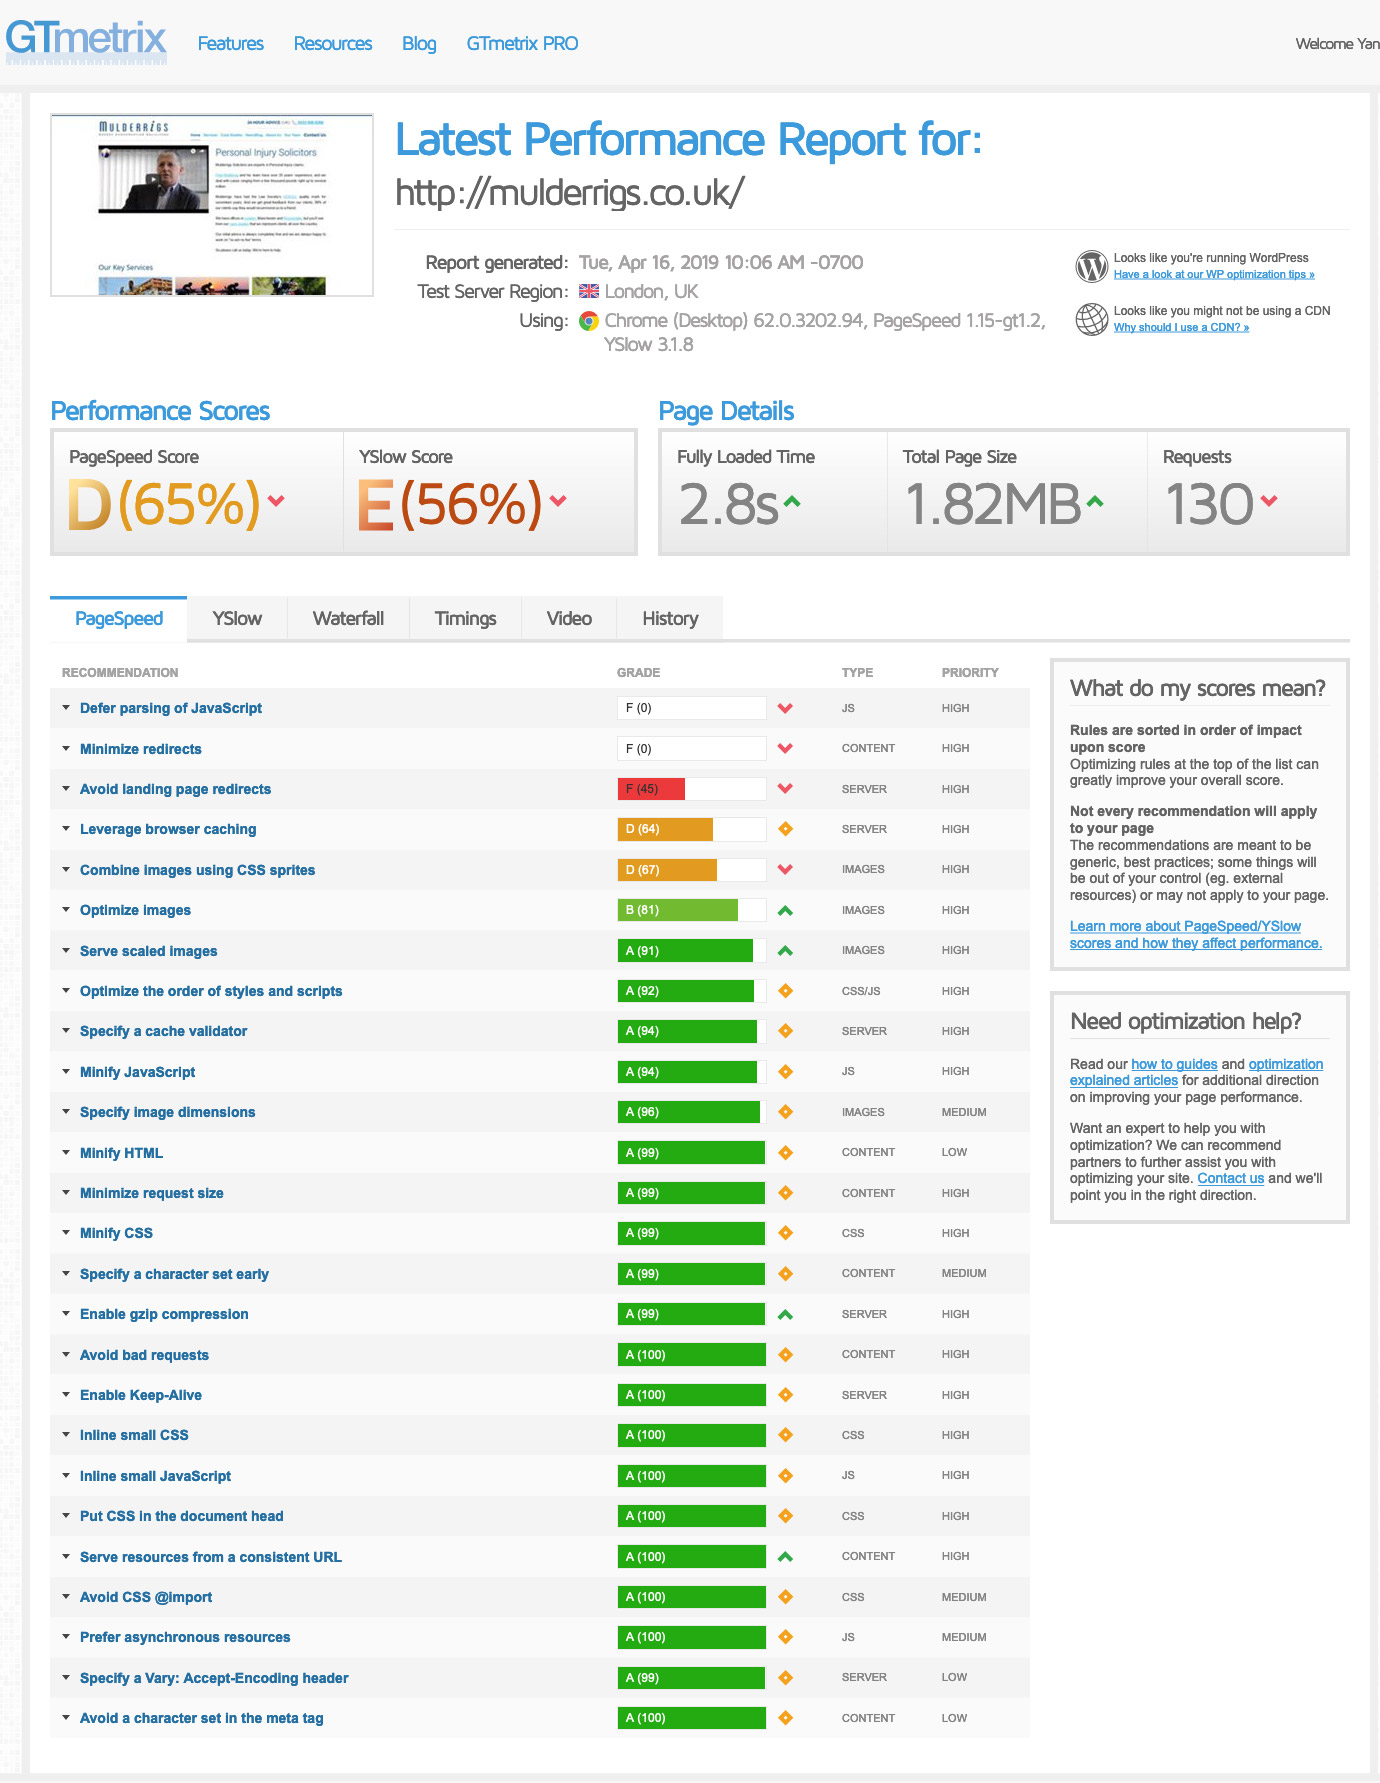
Task: Click the WordPress logo icon
Action: point(1092,266)
